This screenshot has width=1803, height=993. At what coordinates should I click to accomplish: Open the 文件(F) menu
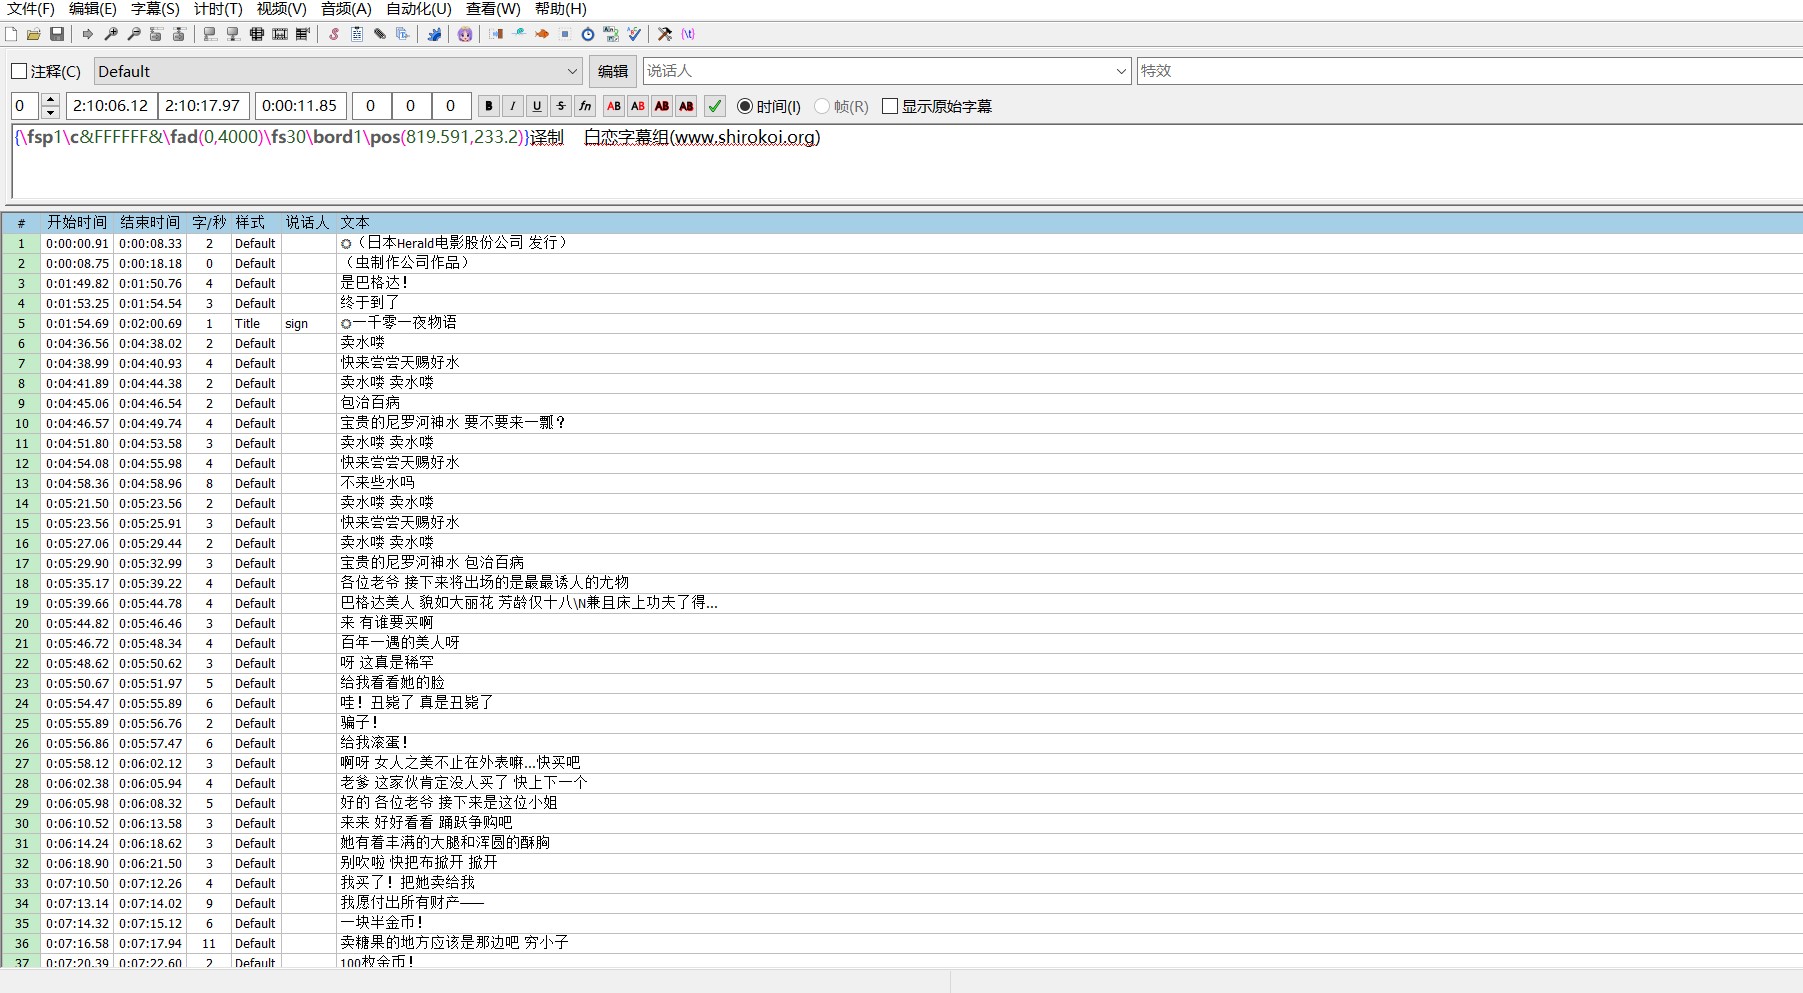click(x=31, y=9)
